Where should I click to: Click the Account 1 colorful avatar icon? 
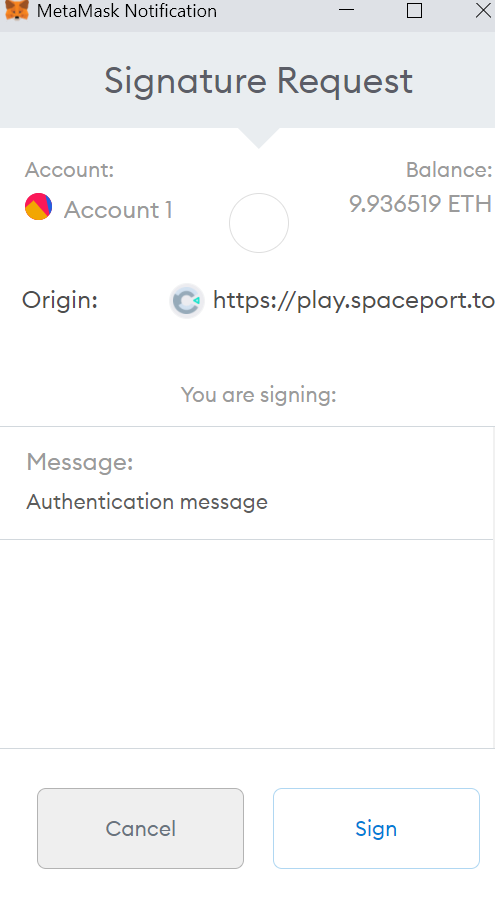[x=38, y=207]
